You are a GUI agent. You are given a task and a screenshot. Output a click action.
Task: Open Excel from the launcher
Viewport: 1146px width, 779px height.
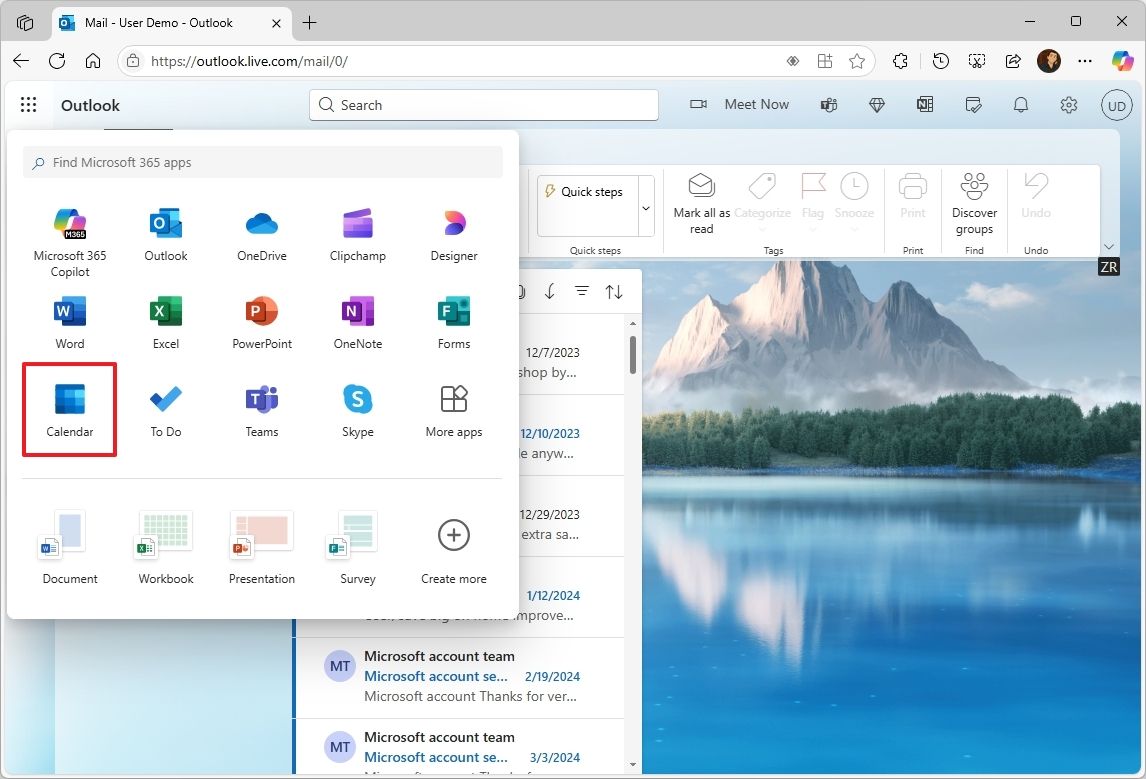pos(165,320)
